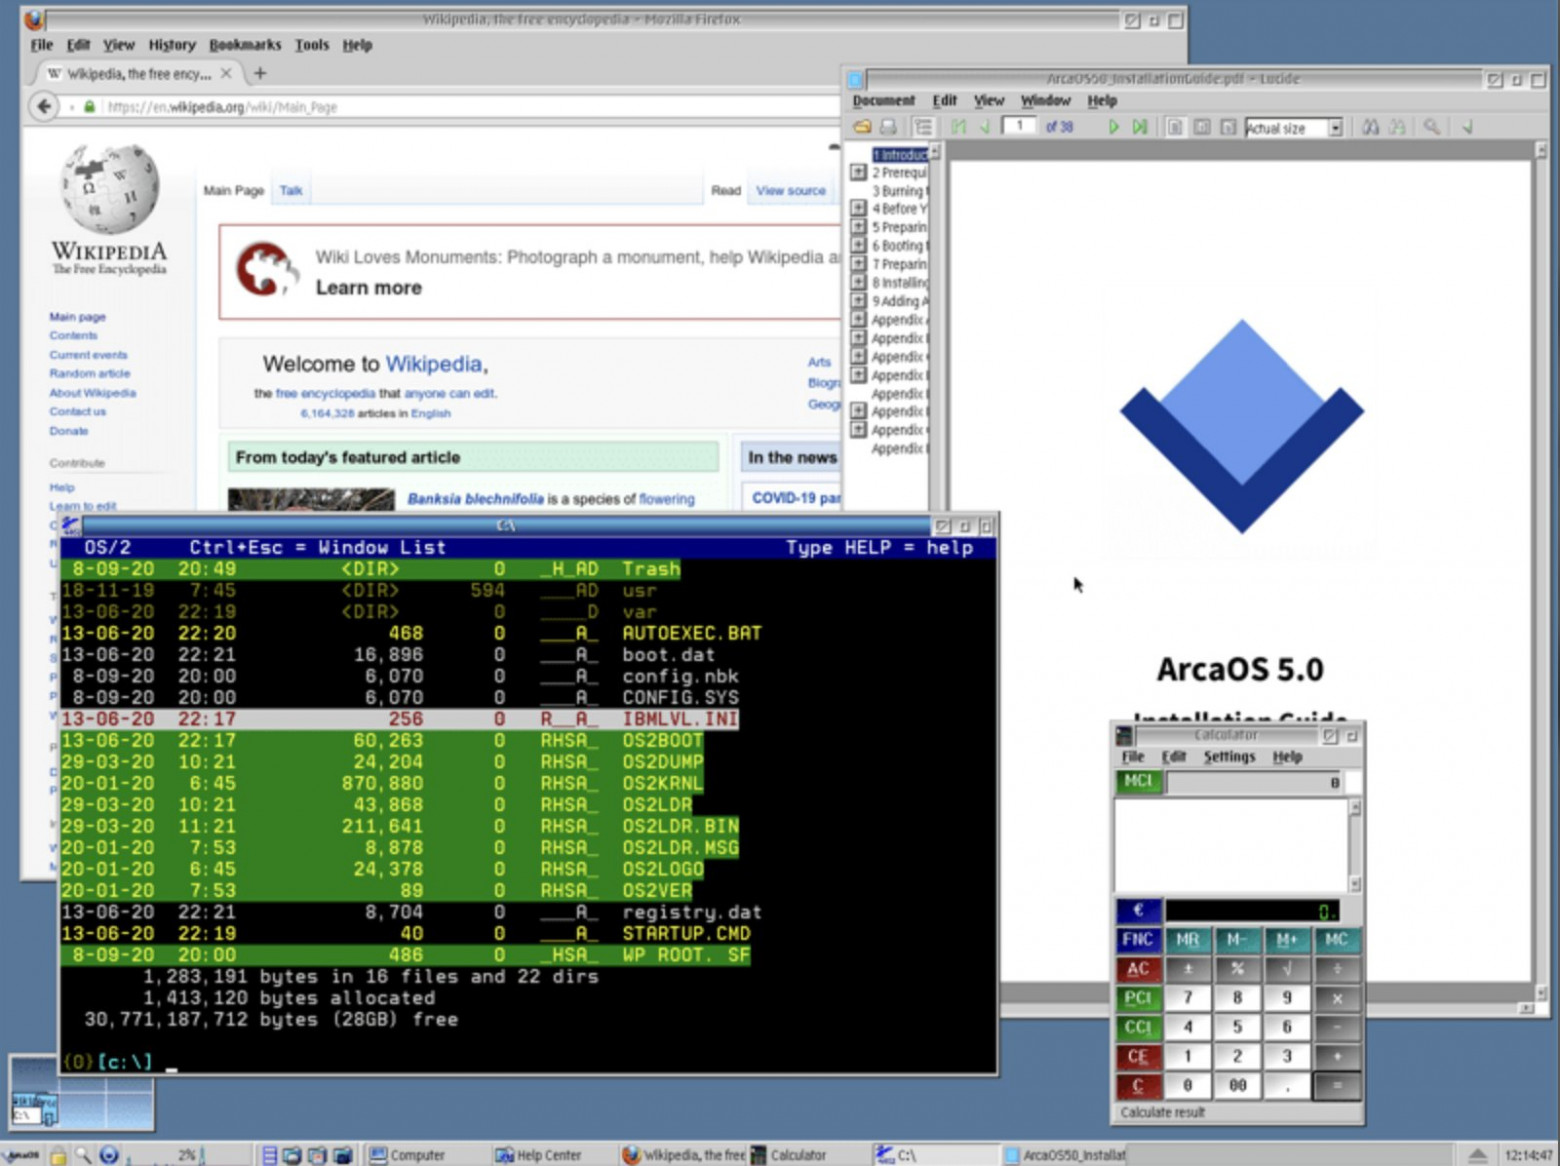
Task: Open the Banksia blechnifolia article link
Action: tap(475, 499)
